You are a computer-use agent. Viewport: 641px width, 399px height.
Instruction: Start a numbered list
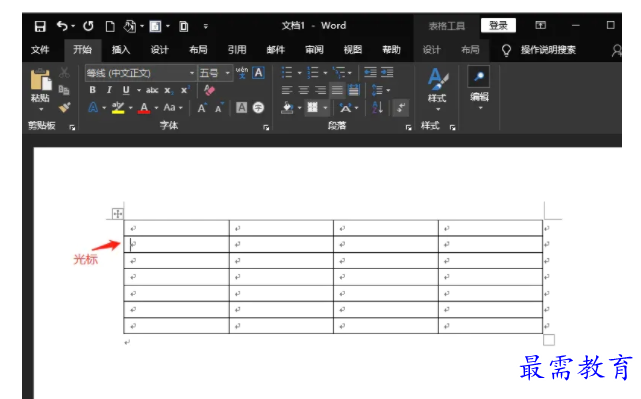pos(313,73)
